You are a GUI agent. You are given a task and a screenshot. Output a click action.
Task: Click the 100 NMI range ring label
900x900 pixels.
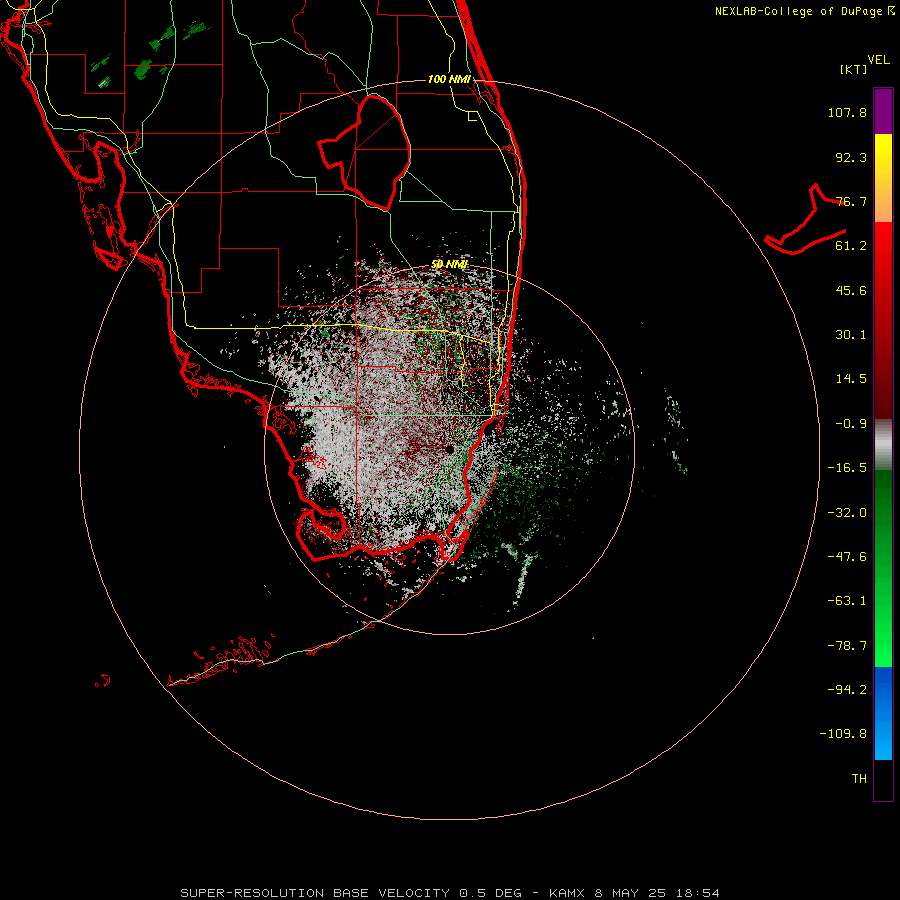449,79
